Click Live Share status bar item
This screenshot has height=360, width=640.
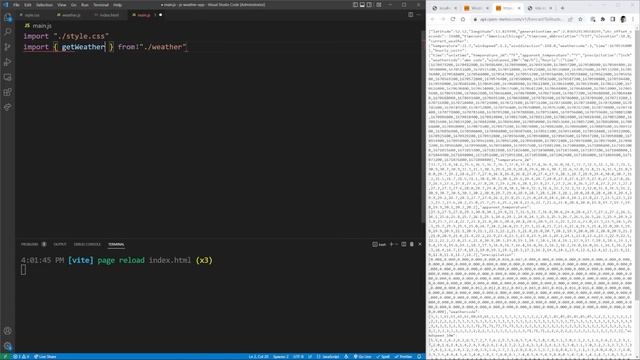point(45,357)
